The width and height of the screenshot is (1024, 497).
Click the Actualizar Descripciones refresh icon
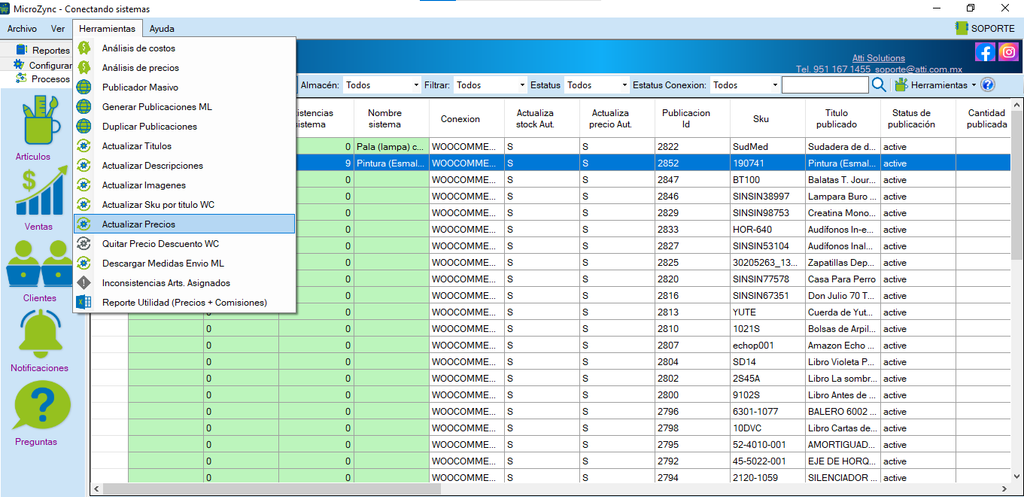click(84, 165)
